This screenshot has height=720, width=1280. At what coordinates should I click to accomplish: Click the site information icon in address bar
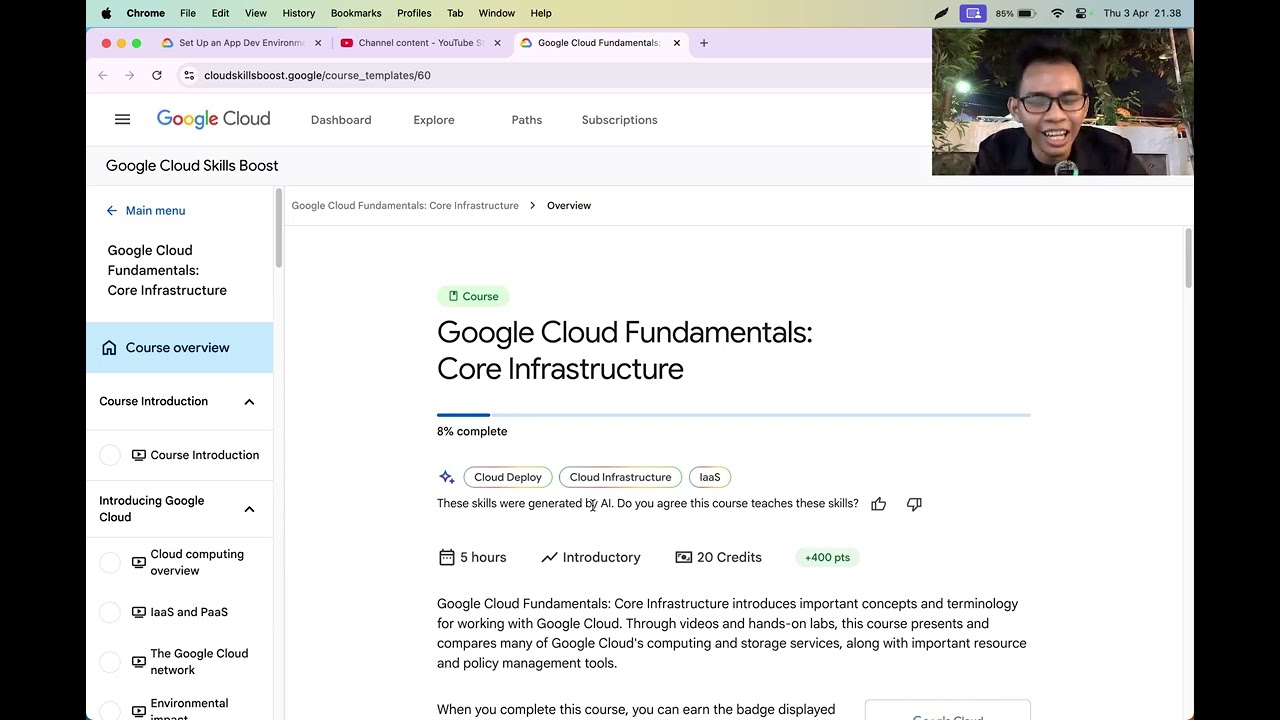[x=189, y=75]
